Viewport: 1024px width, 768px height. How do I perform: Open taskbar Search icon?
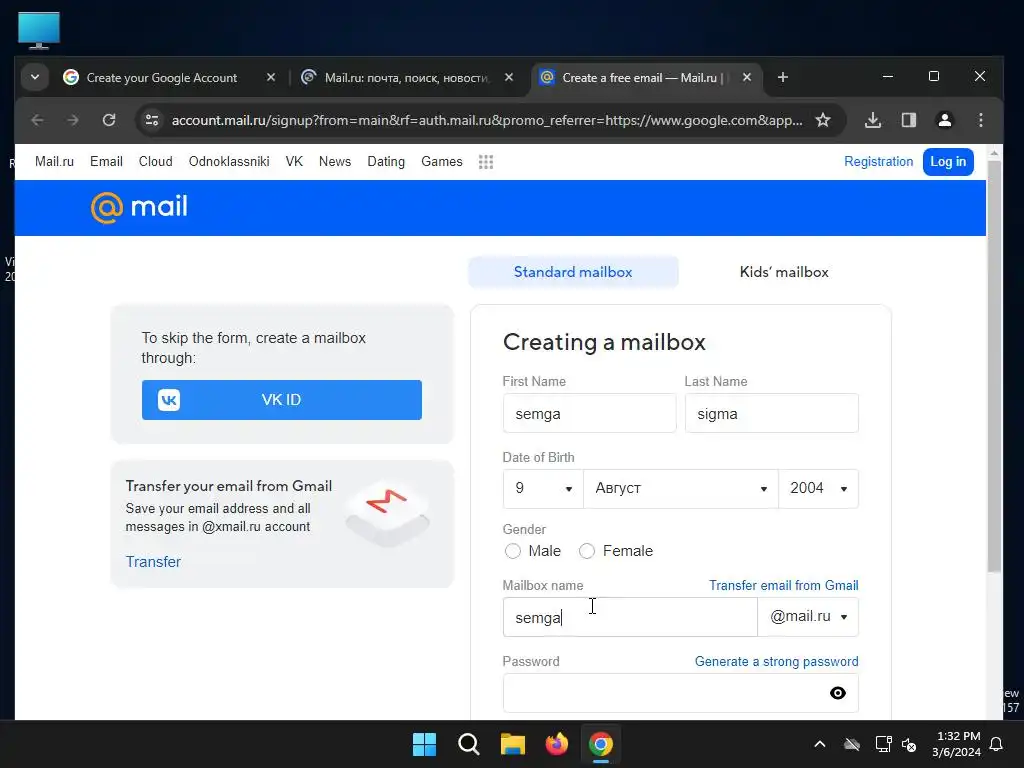(468, 744)
